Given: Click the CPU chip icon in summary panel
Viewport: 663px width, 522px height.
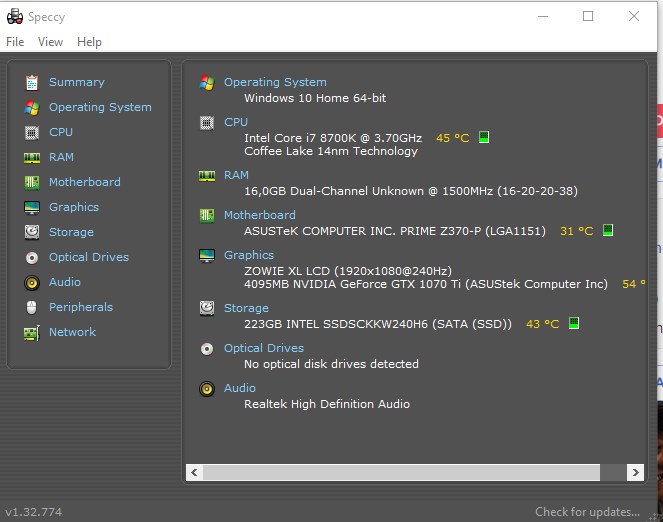Looking at the screenshot, I should click(x=207, y=123).
